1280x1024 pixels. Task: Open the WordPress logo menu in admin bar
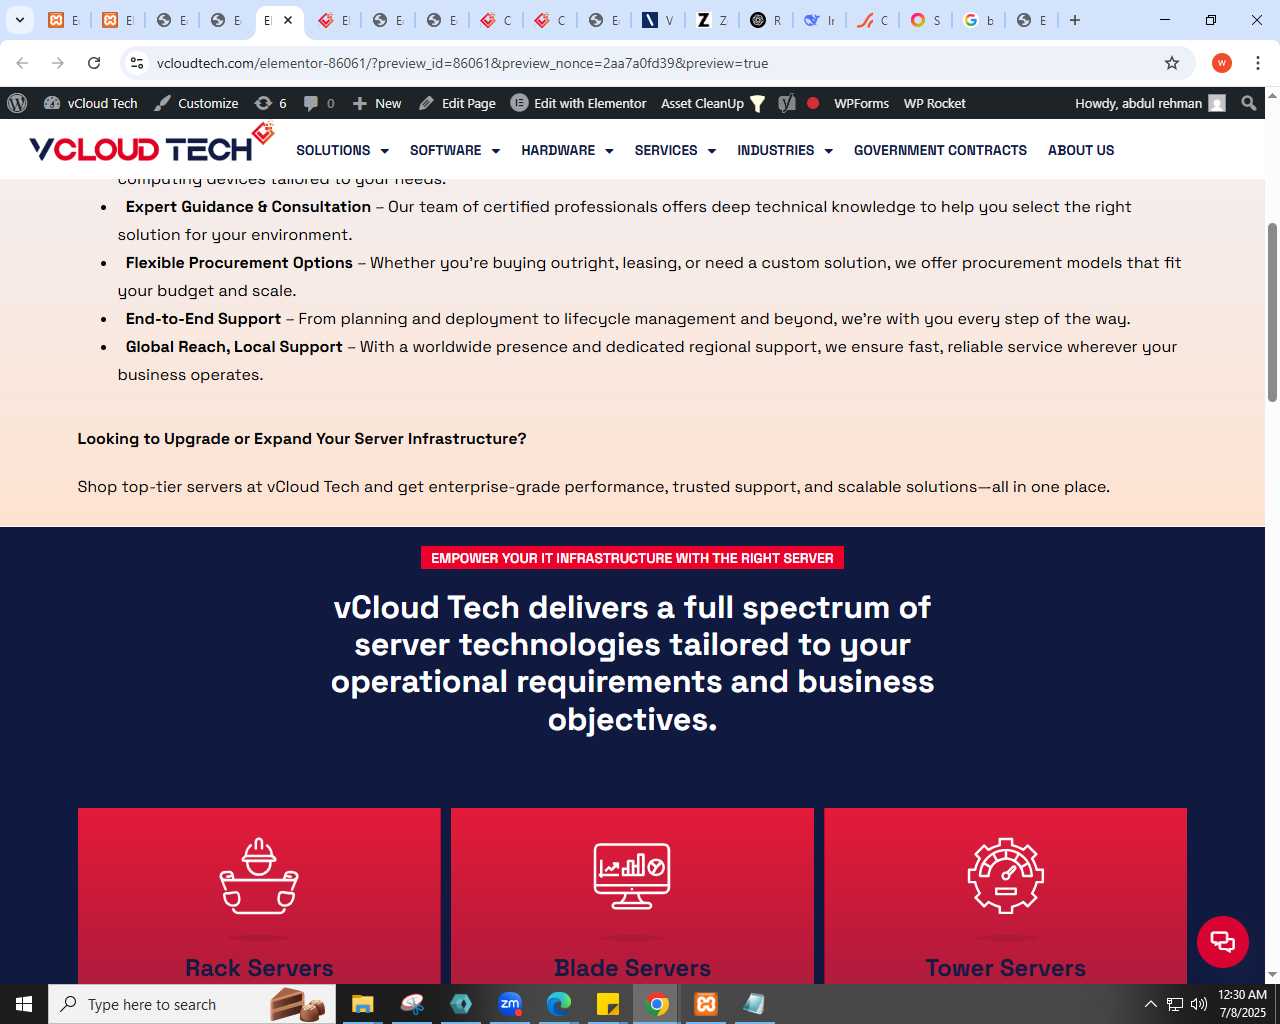pos(17,103)
